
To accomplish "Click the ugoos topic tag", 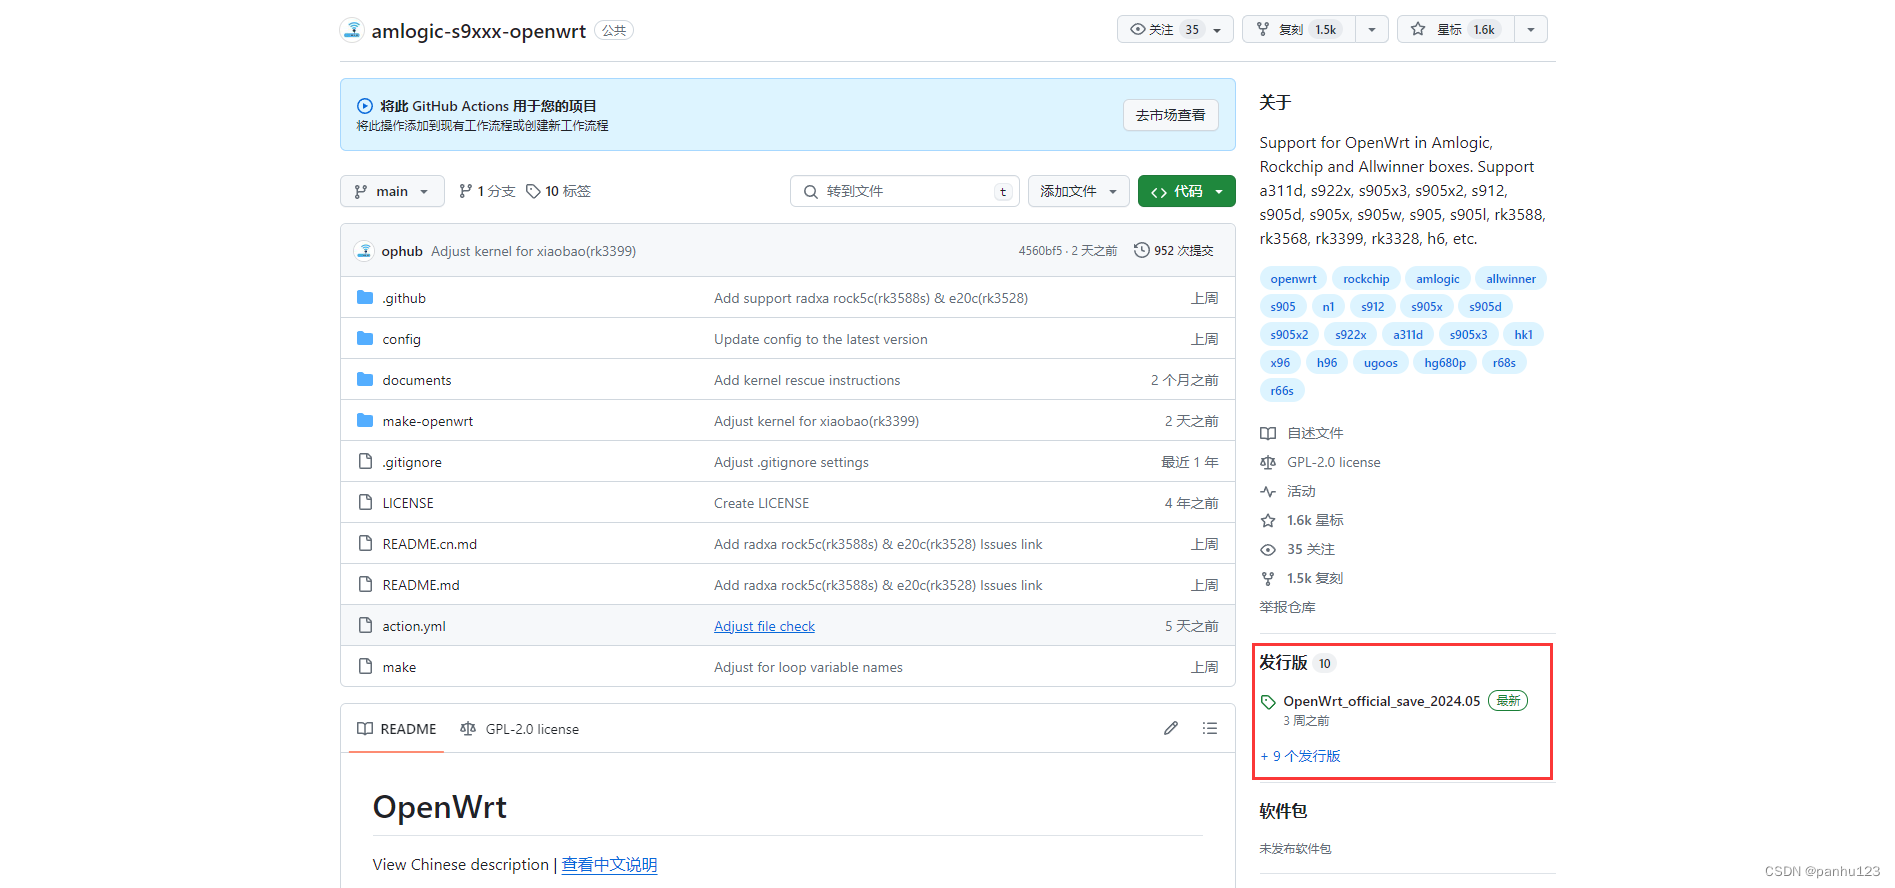I will (1380, 363).
